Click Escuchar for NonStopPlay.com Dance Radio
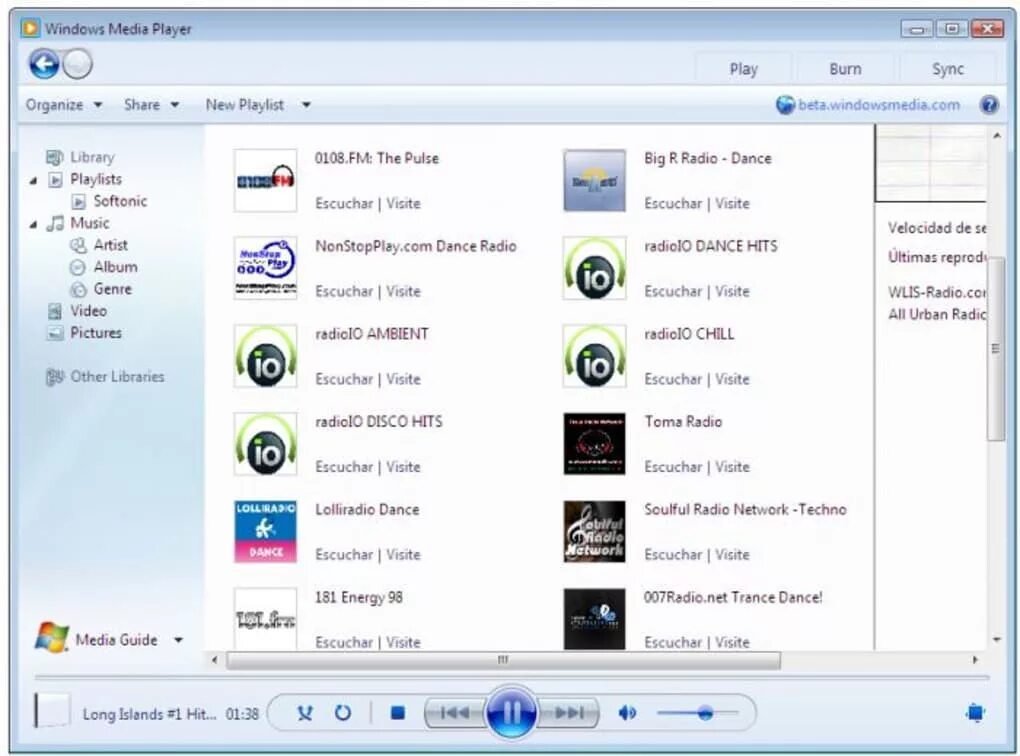The image size is (1020, 756). (x=344, y=291)
